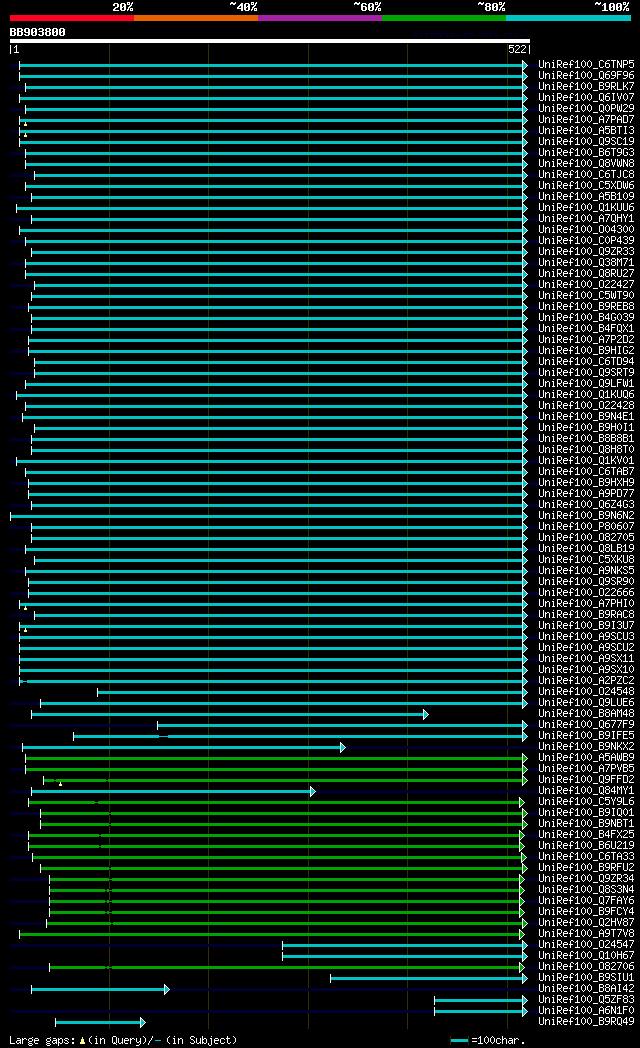Open hit UniRef100_A9SX10

(586, 669)
